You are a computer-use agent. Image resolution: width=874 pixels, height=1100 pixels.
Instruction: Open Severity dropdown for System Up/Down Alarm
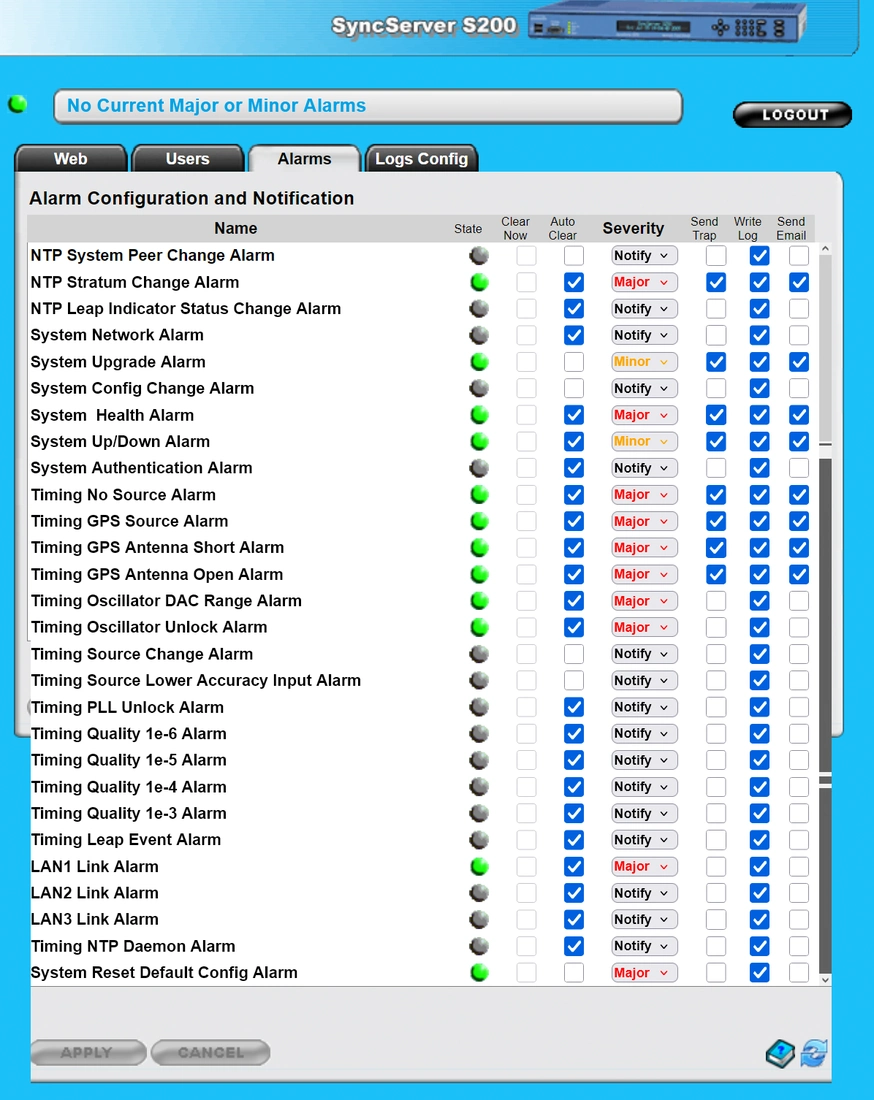click(x=644, y=442)
